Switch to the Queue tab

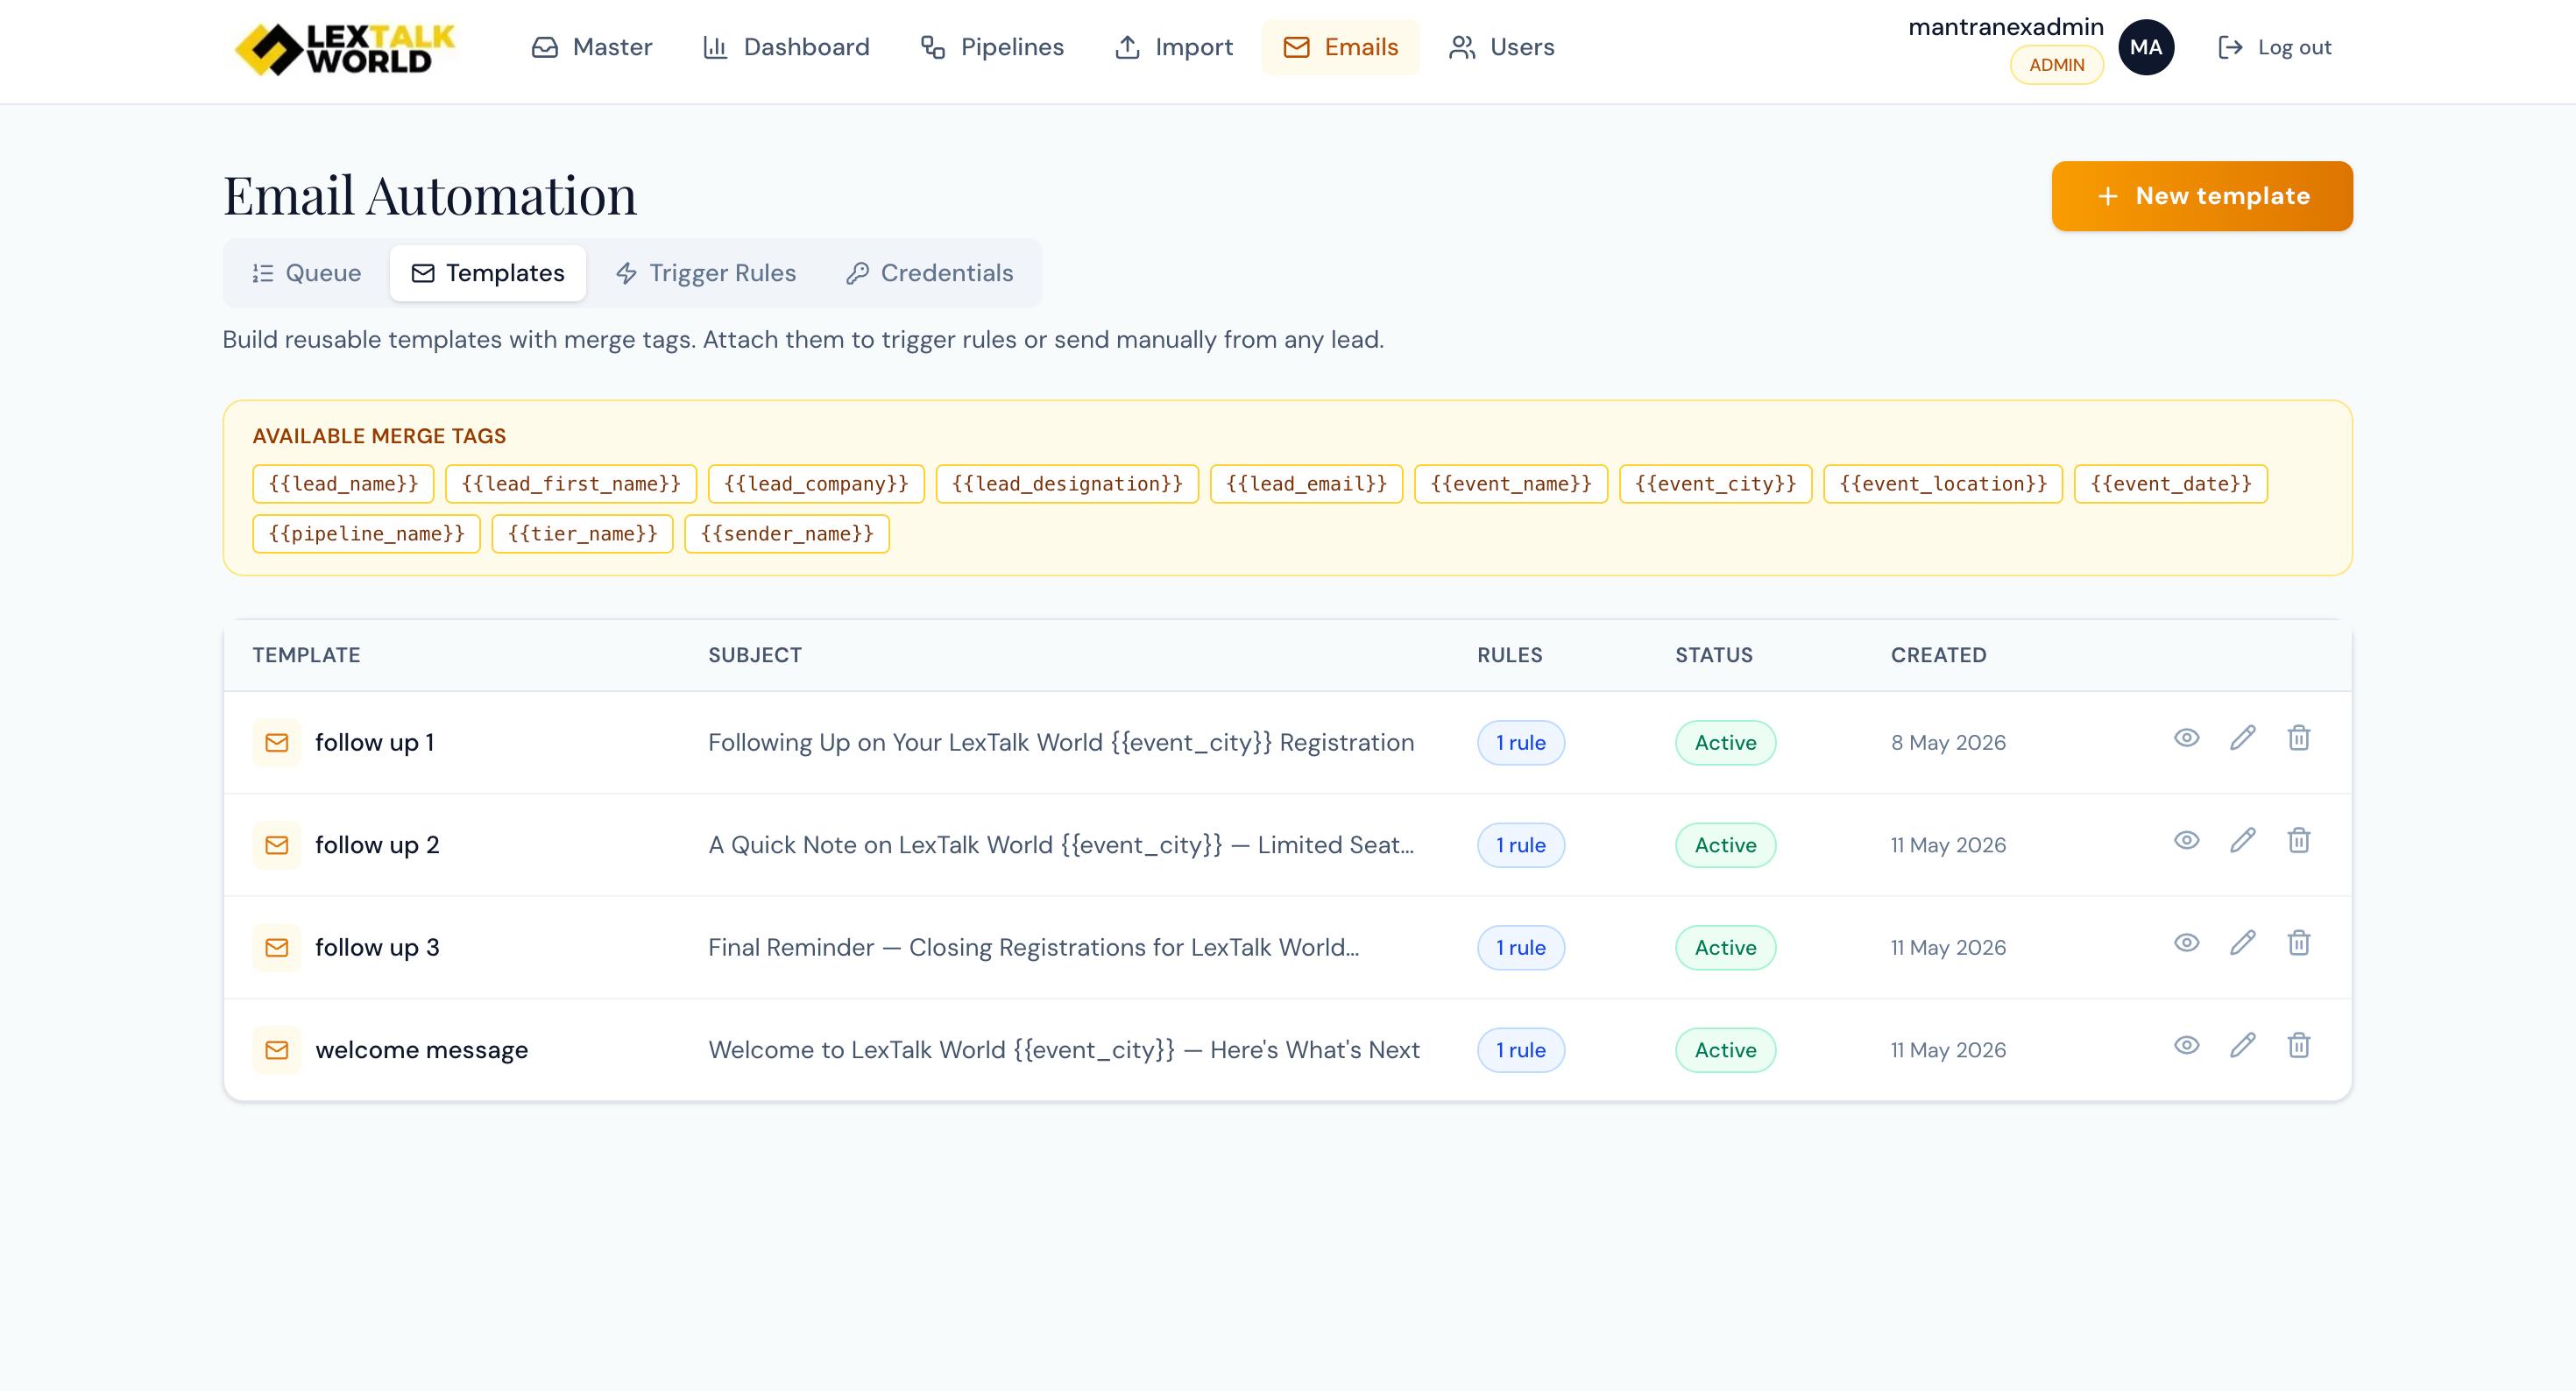pyautogui.click(x=306, y=273)
